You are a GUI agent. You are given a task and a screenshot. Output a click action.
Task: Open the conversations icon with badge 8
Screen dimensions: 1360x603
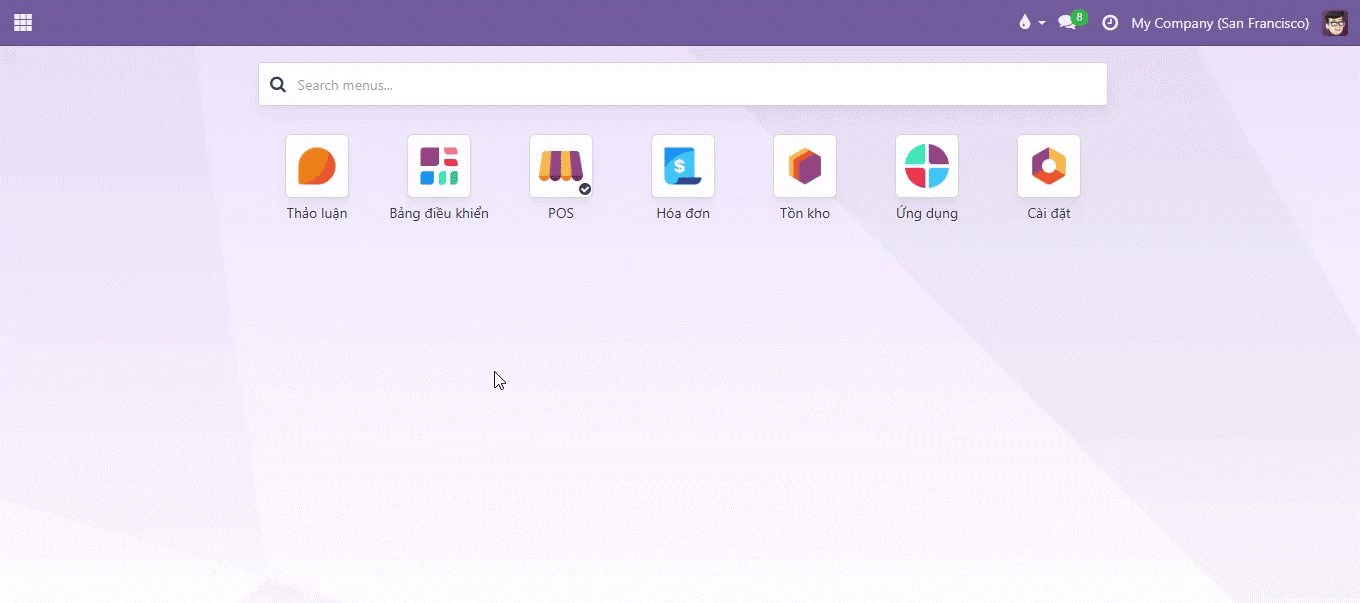(x=1068, y=23)
